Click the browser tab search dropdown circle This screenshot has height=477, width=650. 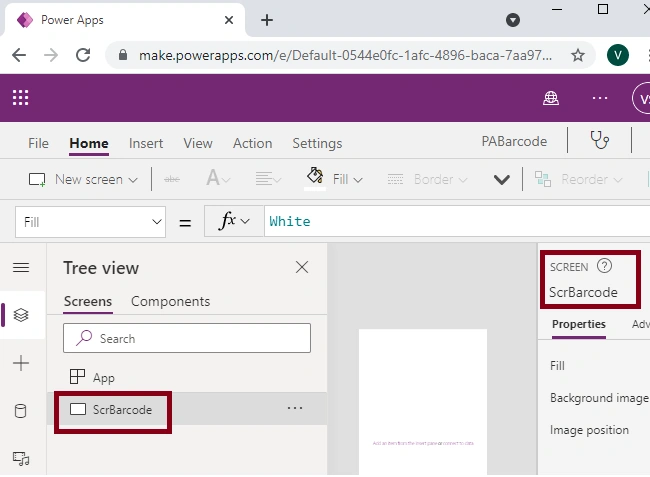(513, 20)
